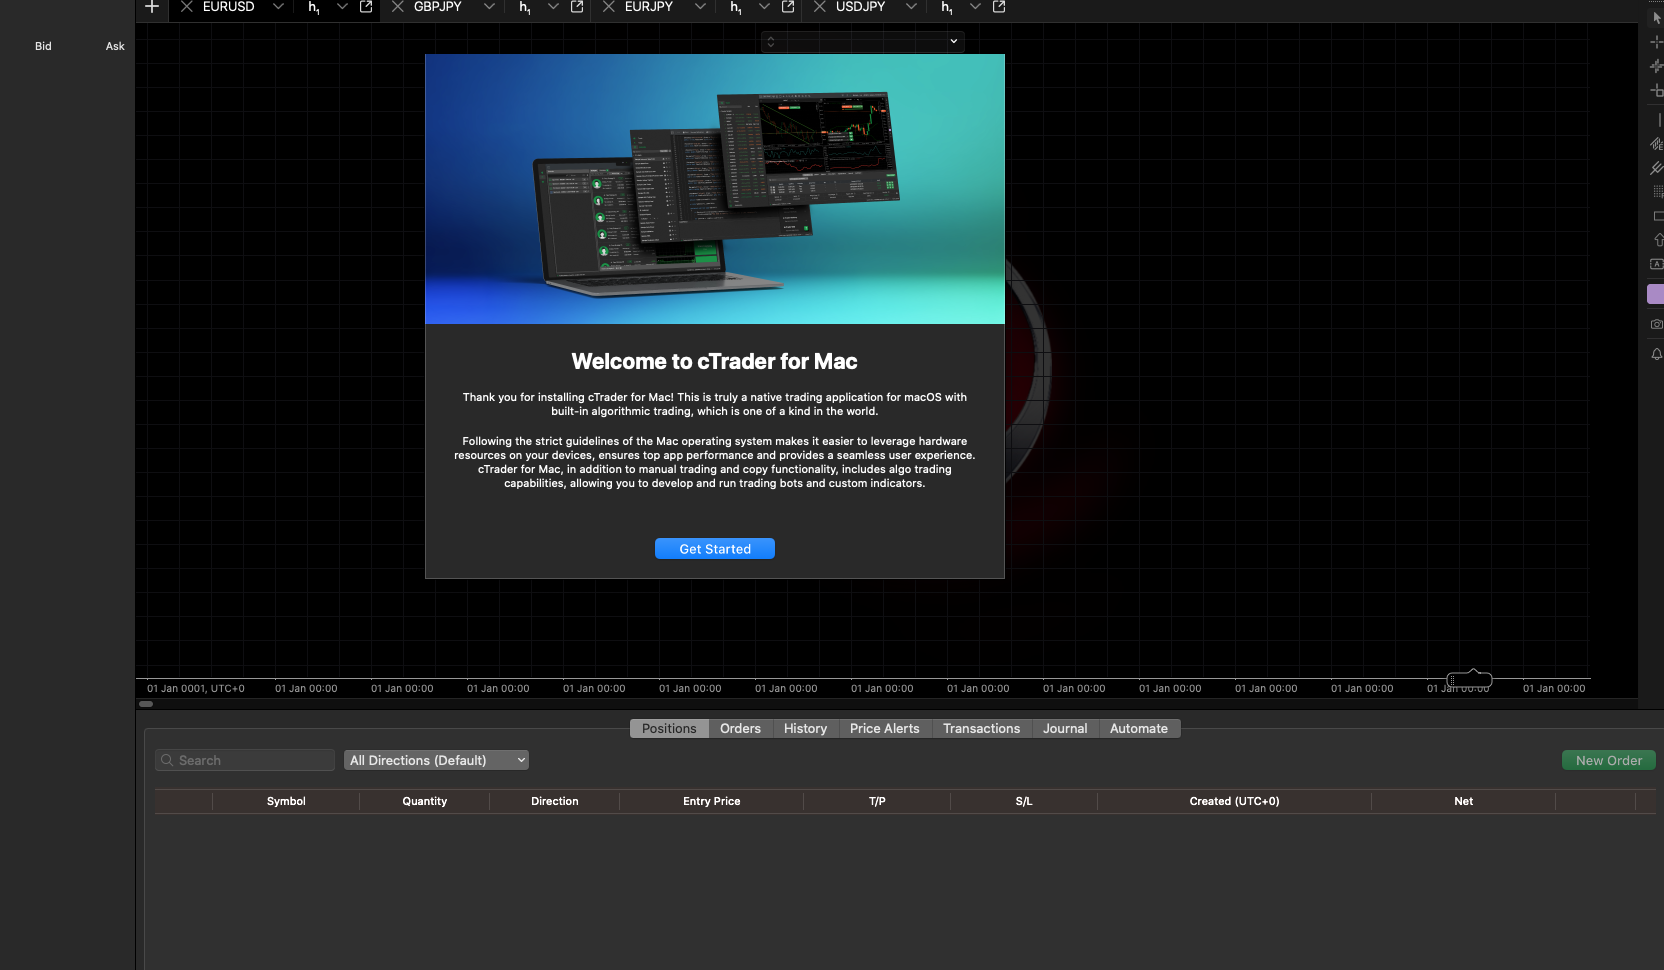The height and width of the screenshot is (970, 1664).
Task: Open timeframe chevron for the EURJPY chart
Action: pos(764,7)
